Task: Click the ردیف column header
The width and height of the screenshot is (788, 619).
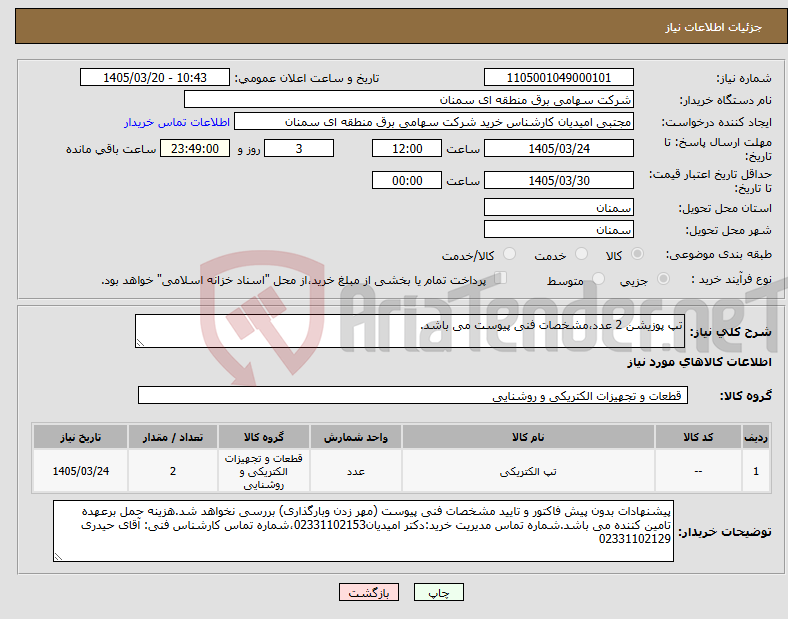Action: (756, 437)
